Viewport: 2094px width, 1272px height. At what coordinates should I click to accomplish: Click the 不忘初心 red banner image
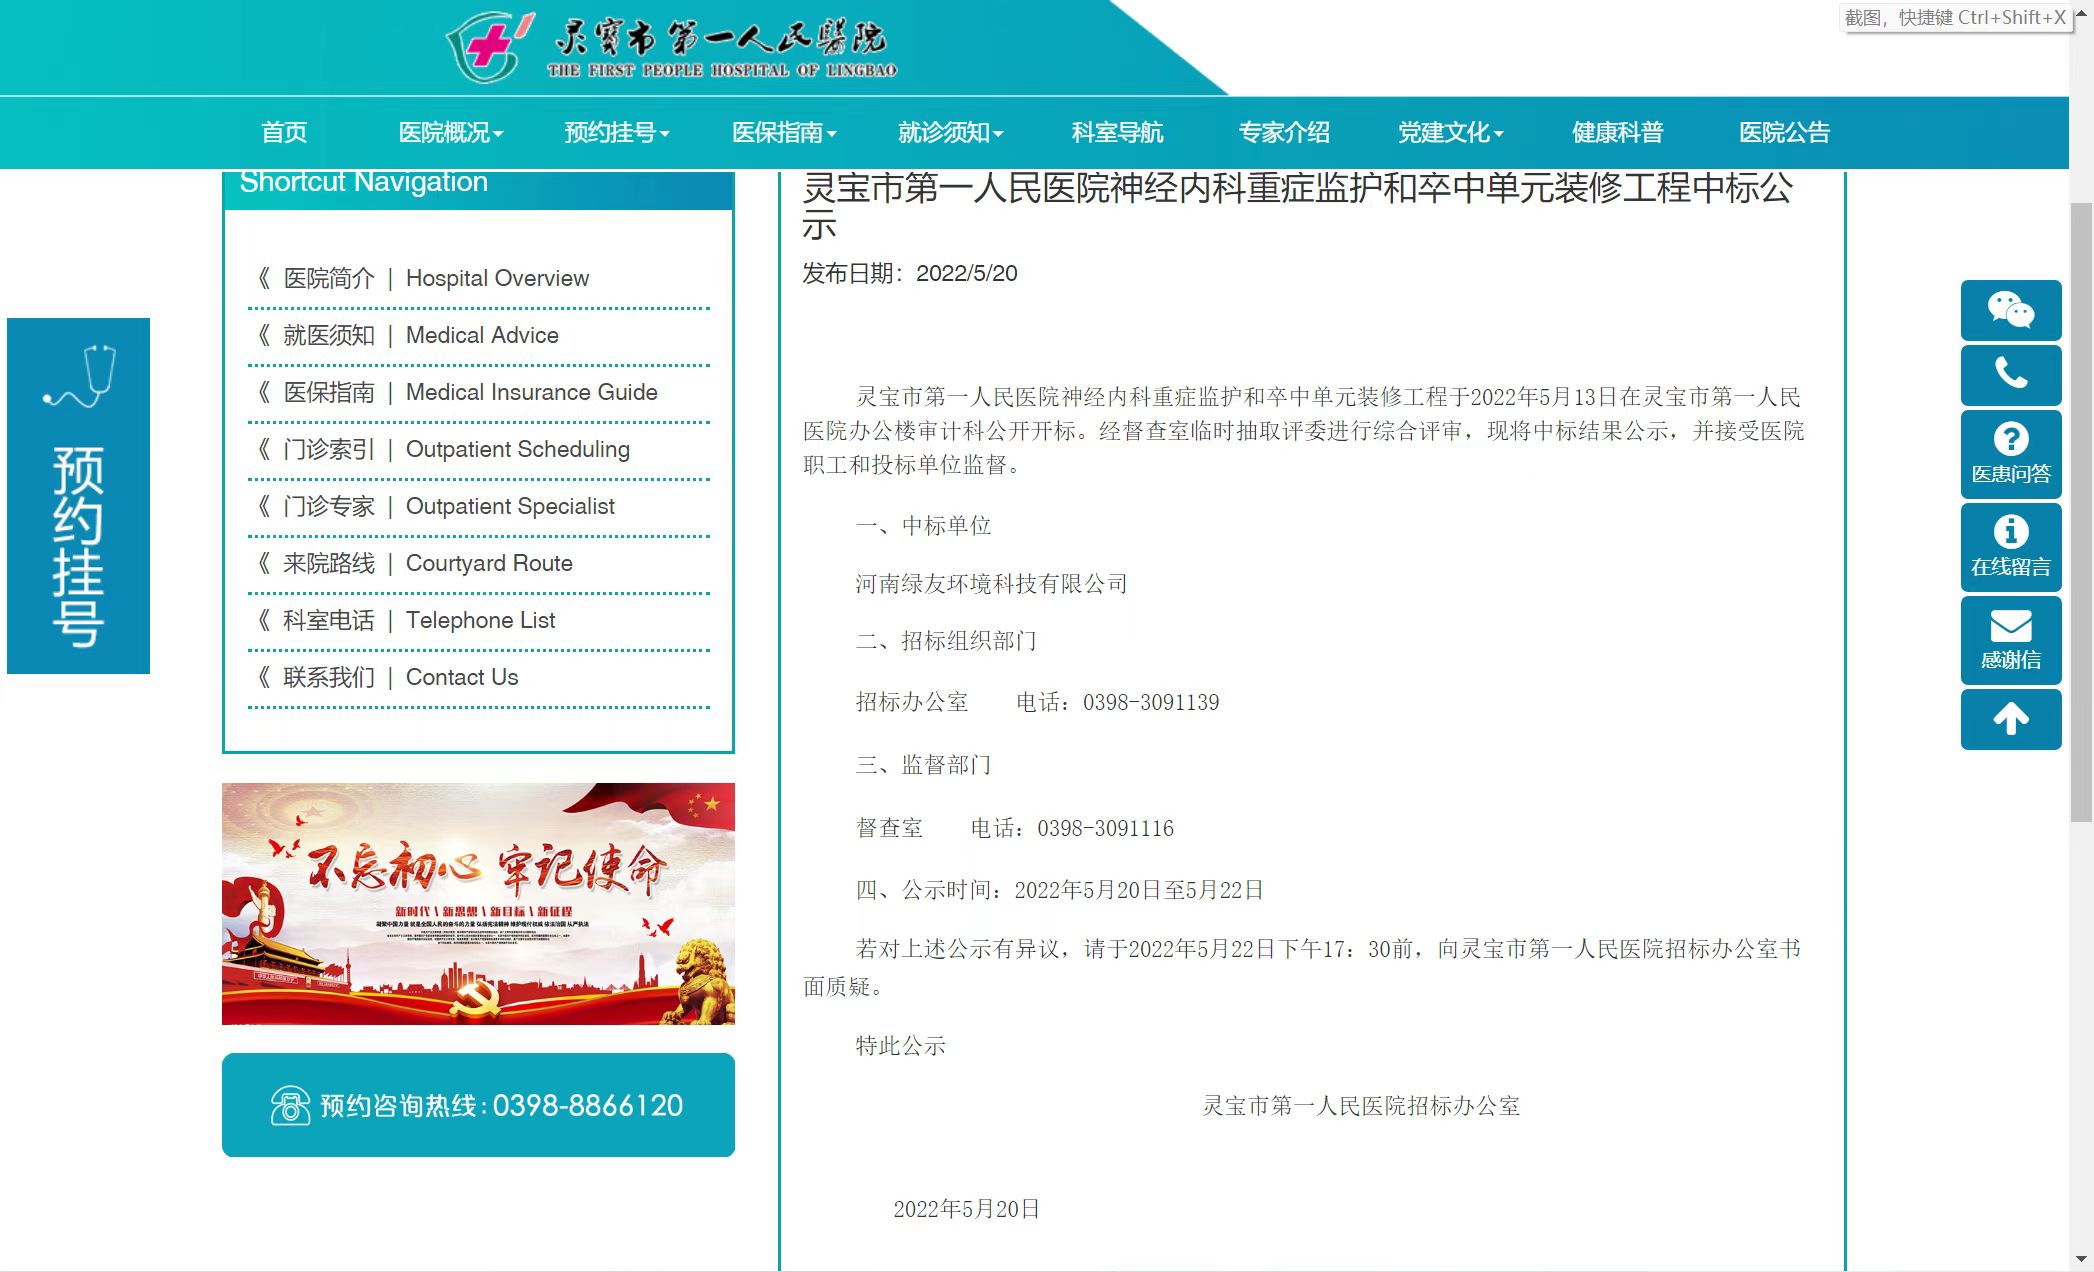(478, 903)
